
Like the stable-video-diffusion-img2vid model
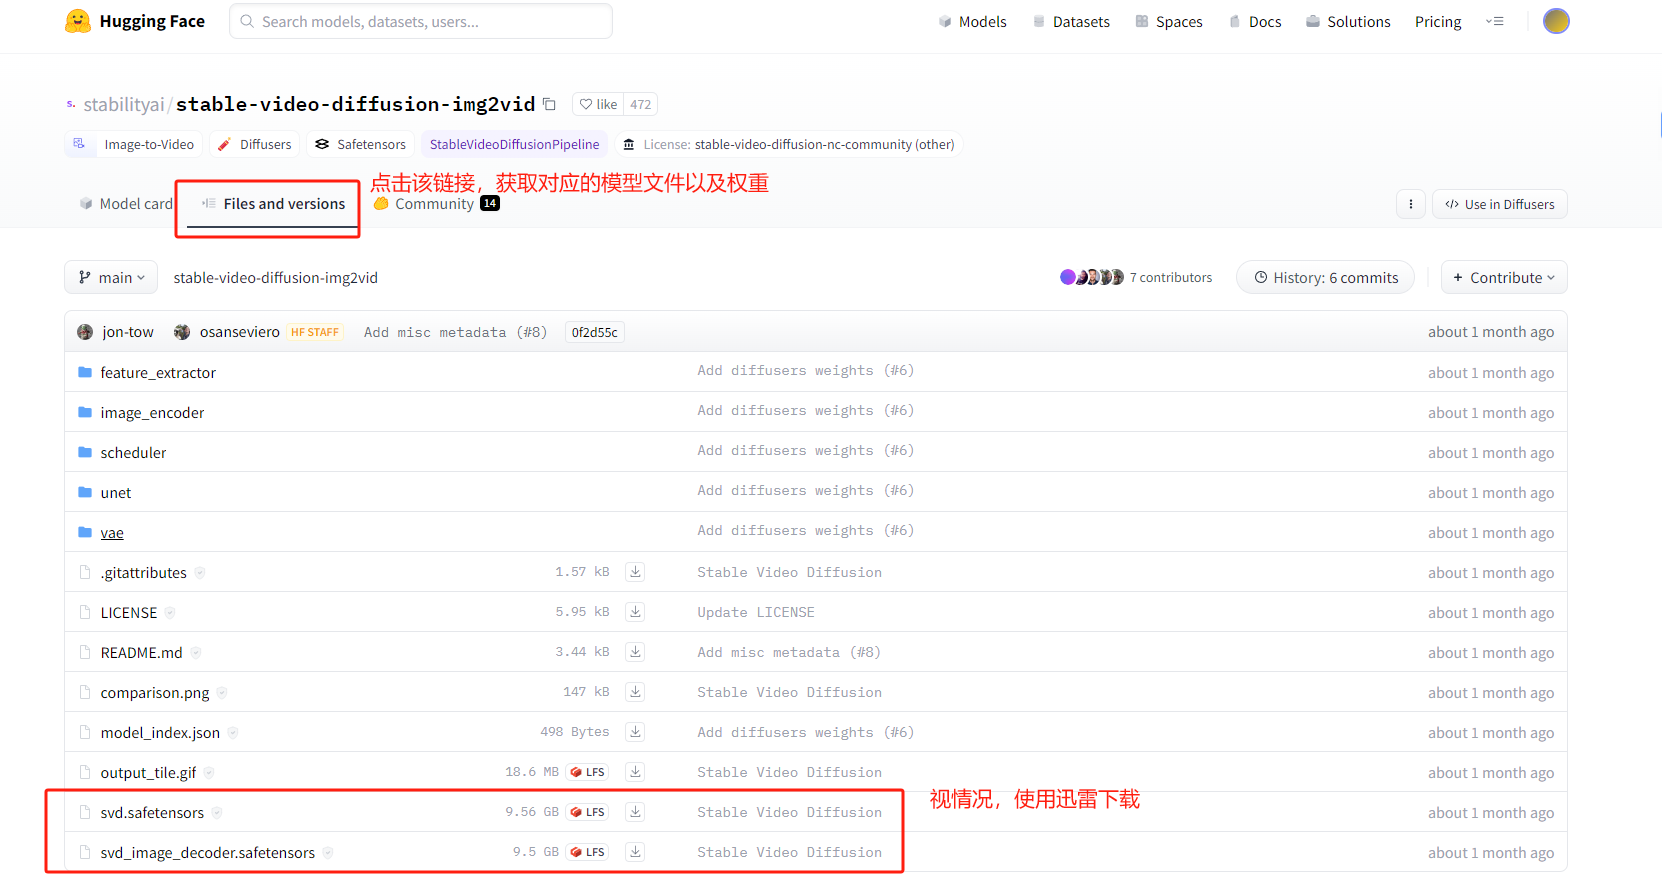click(598, 104)
